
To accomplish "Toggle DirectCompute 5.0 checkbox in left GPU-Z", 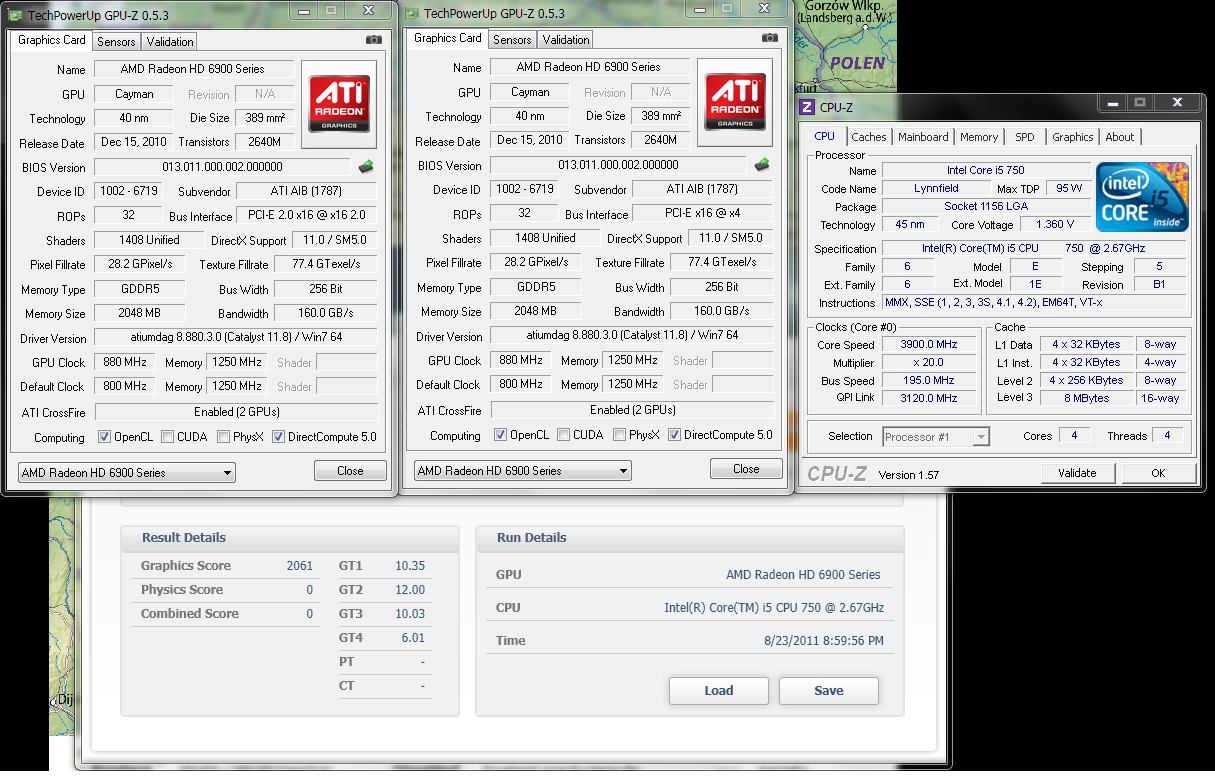I will pos(278,437).
